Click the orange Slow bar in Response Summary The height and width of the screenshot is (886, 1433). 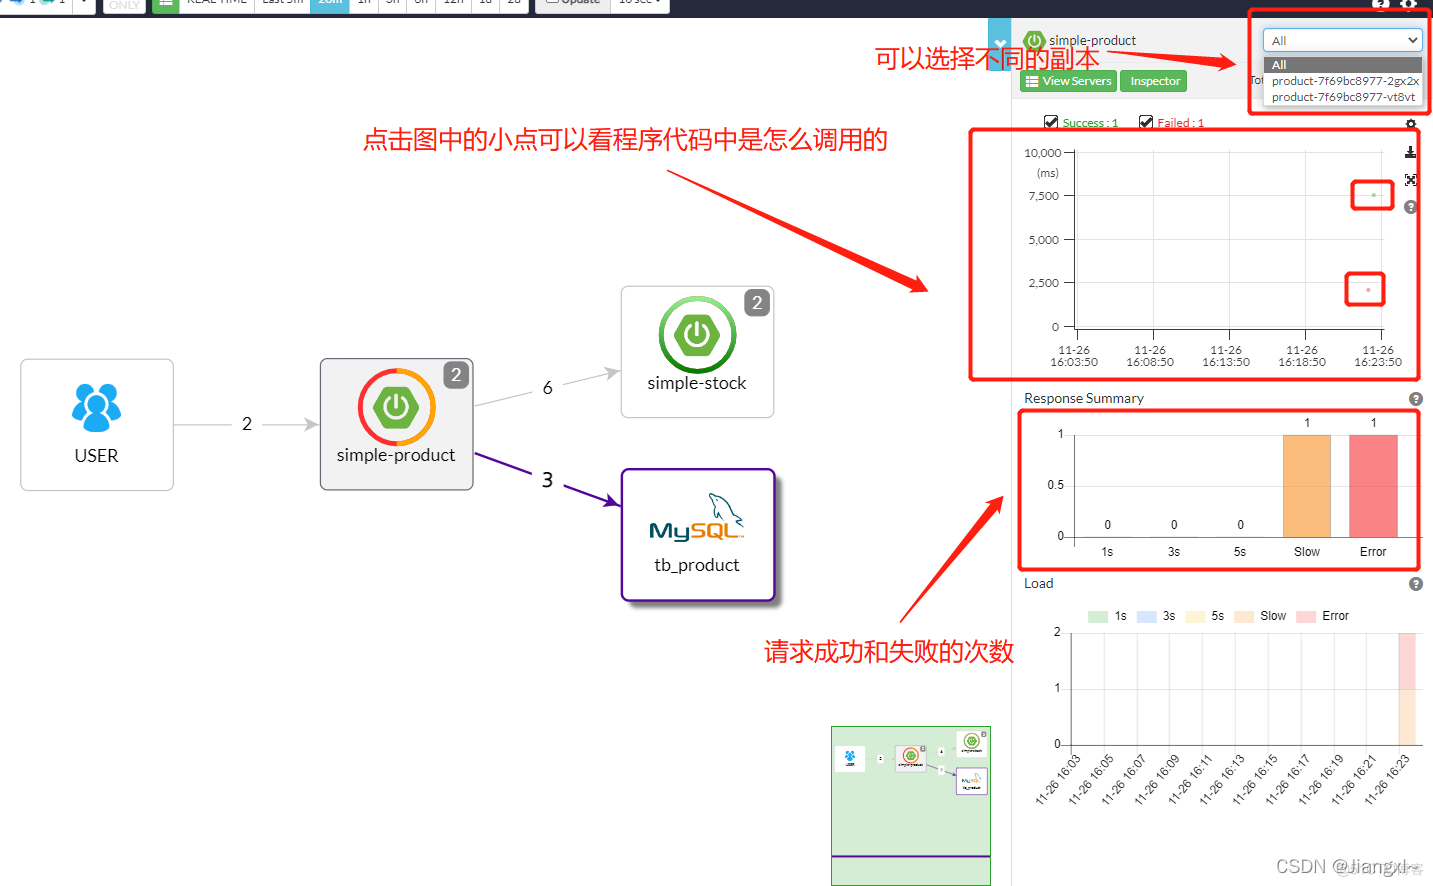tap(1307, 486)
